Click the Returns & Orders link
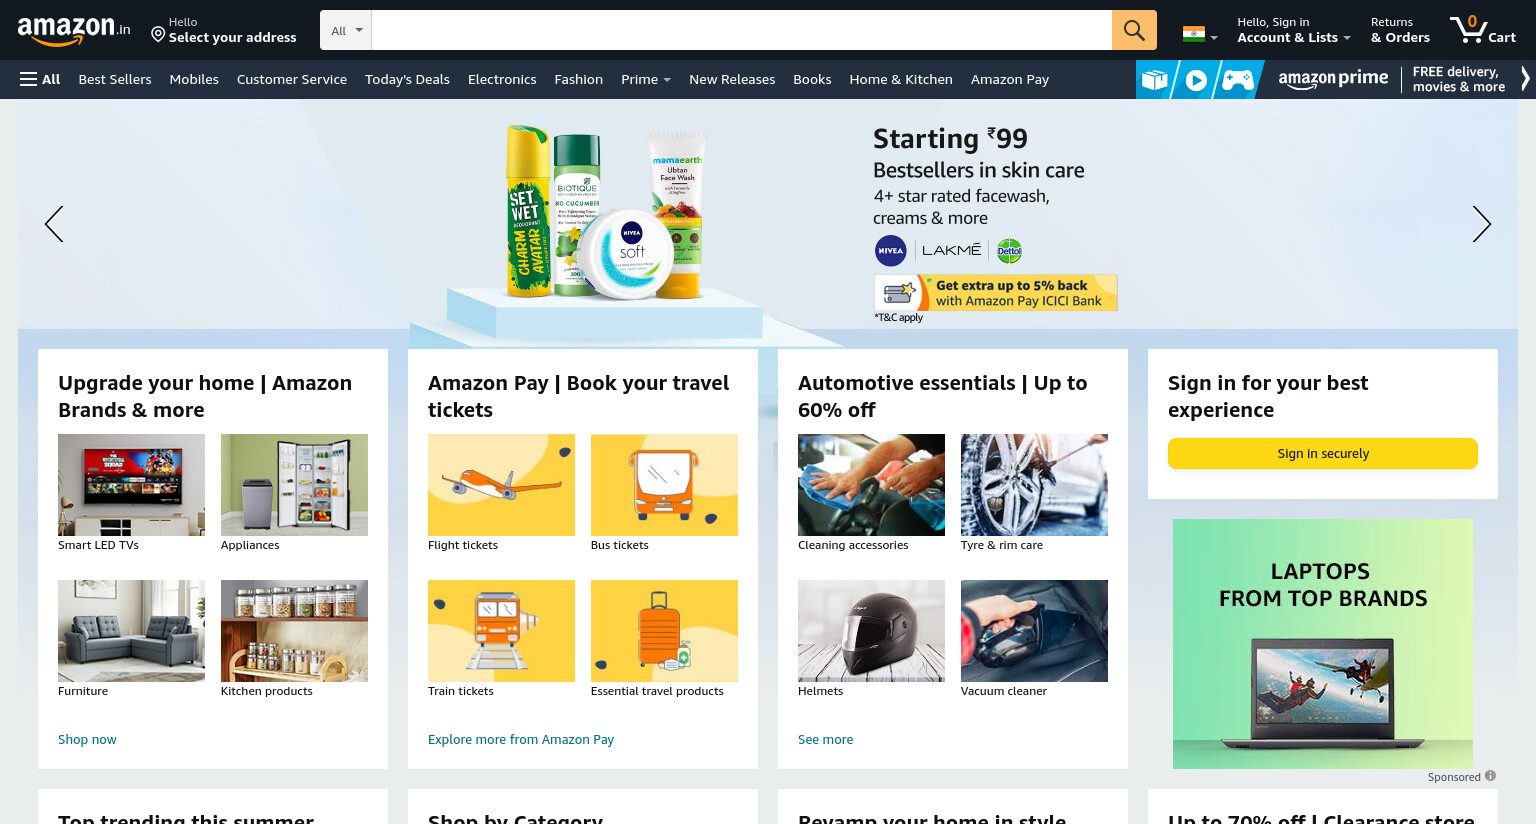 (x=1400, y=30)
